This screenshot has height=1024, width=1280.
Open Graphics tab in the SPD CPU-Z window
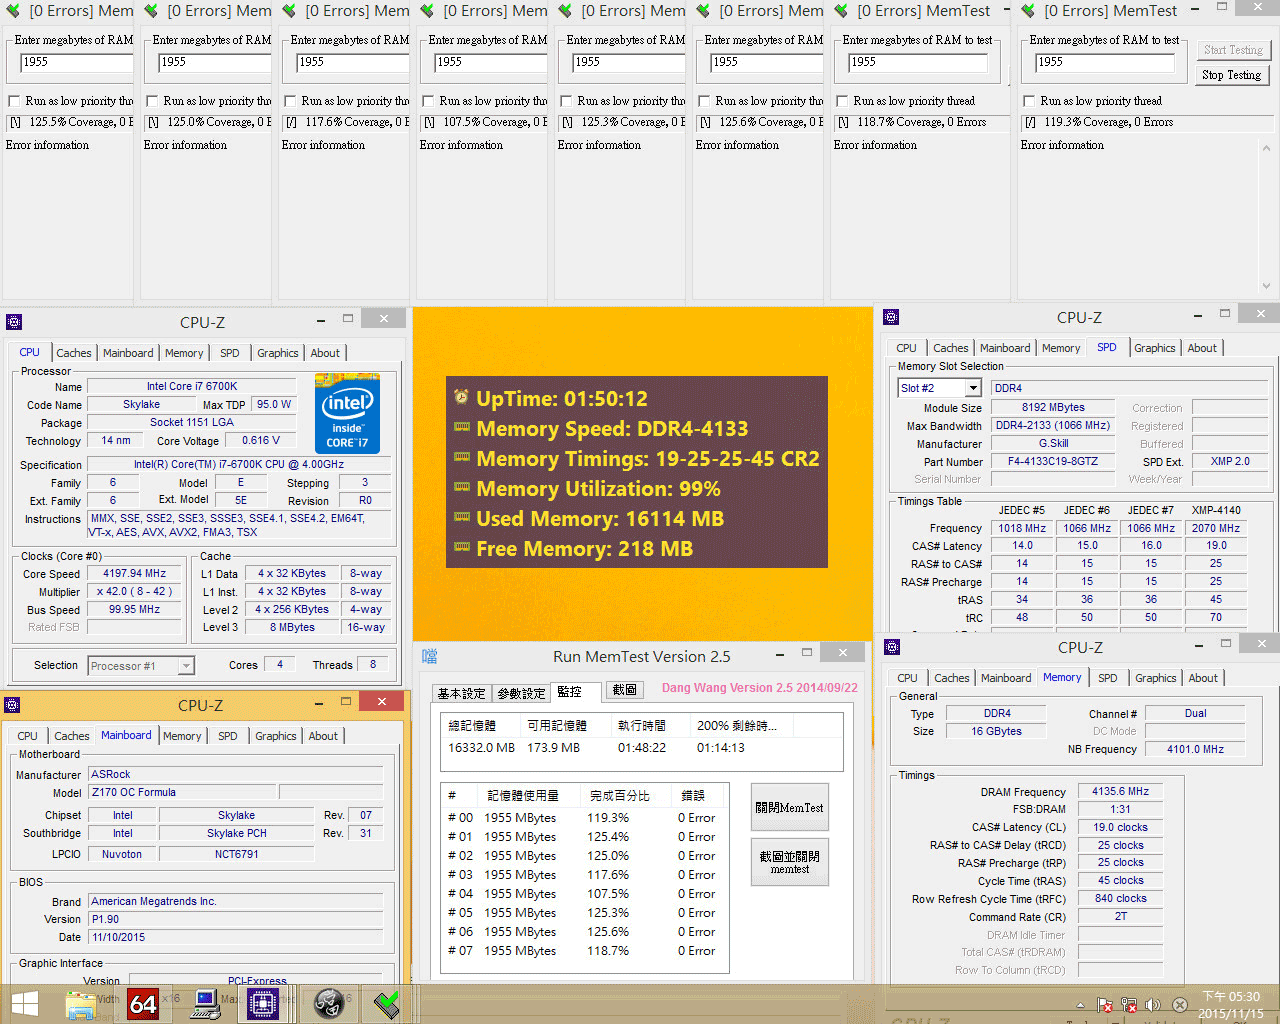(1154, 348)
